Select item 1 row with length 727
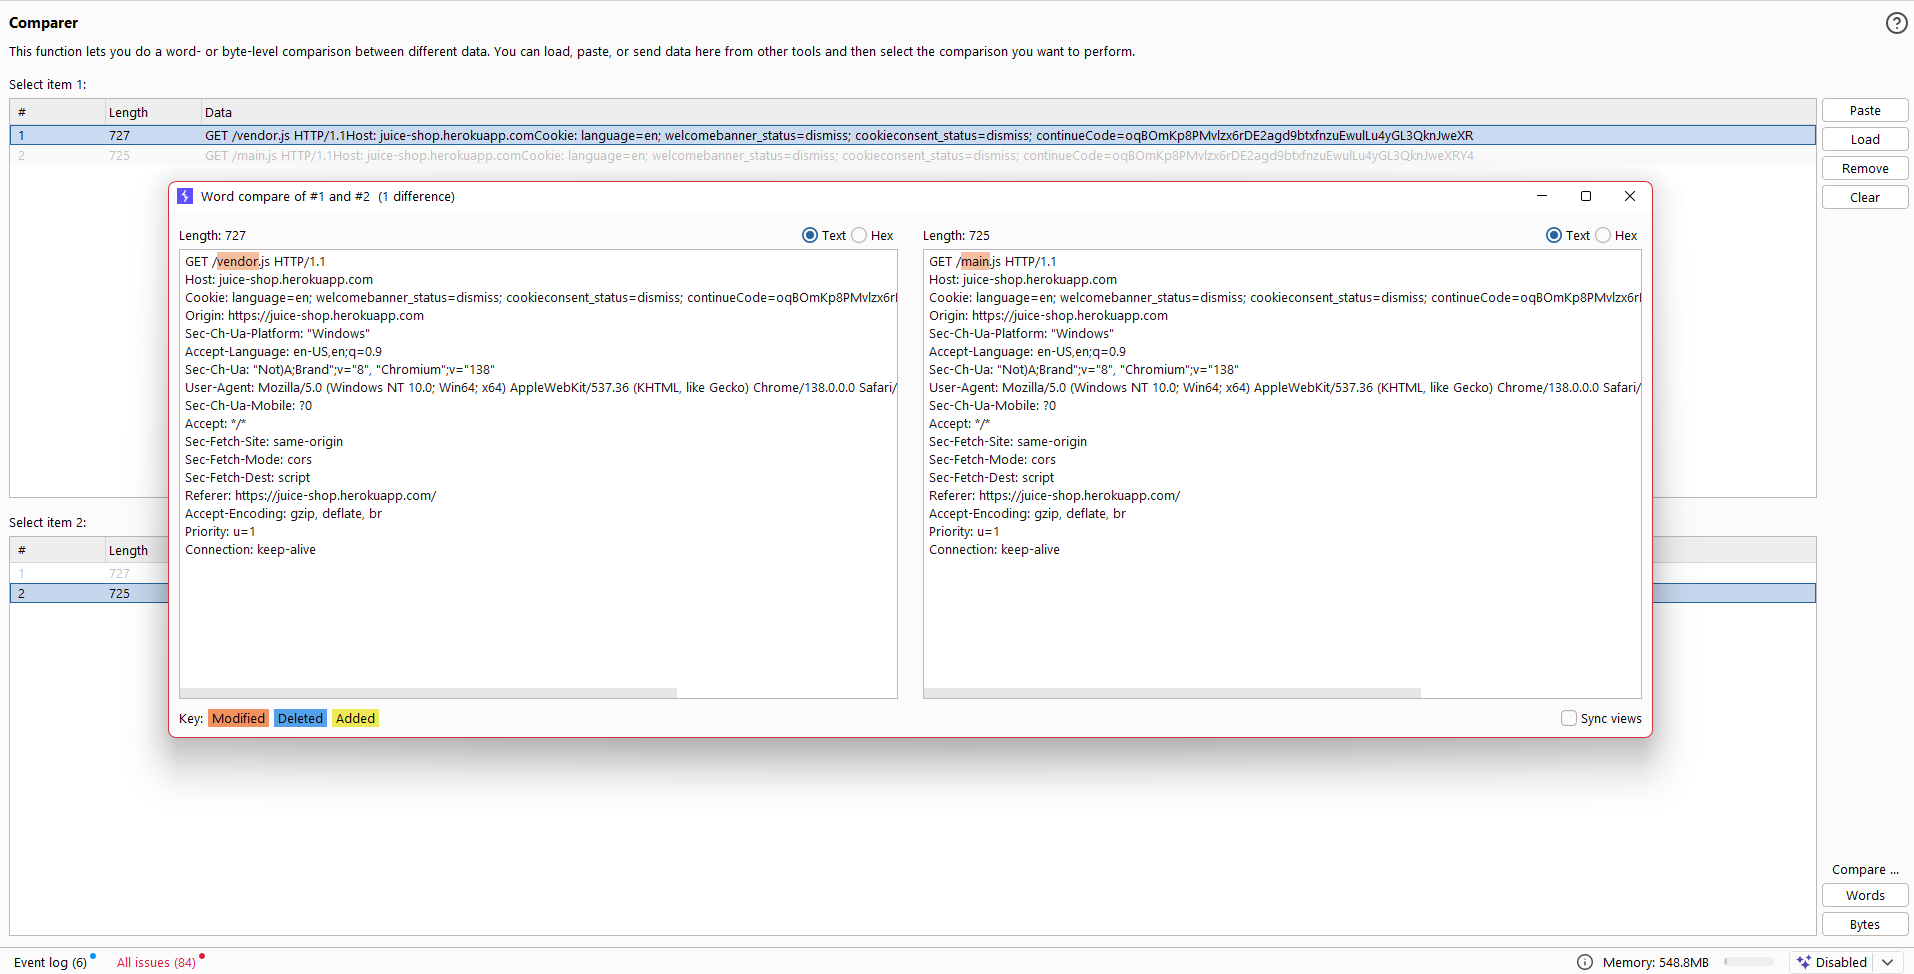The width and height of the screenshot is (1914, 974). tap(119, 135)
